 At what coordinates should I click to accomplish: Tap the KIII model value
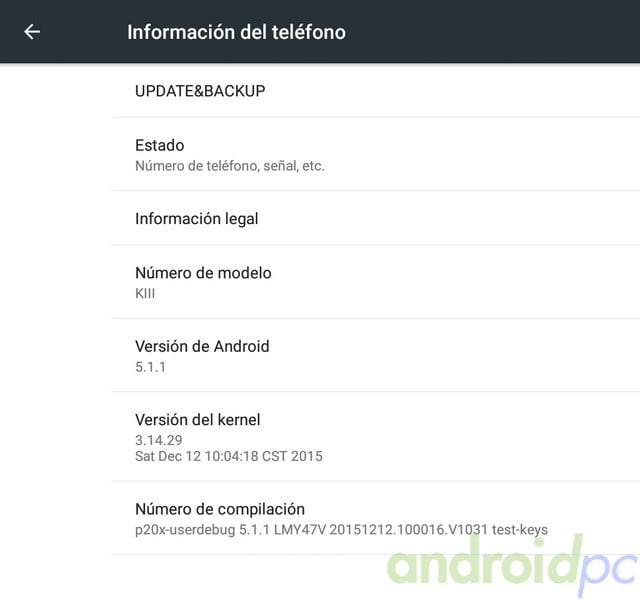click(x=145, y=293)
